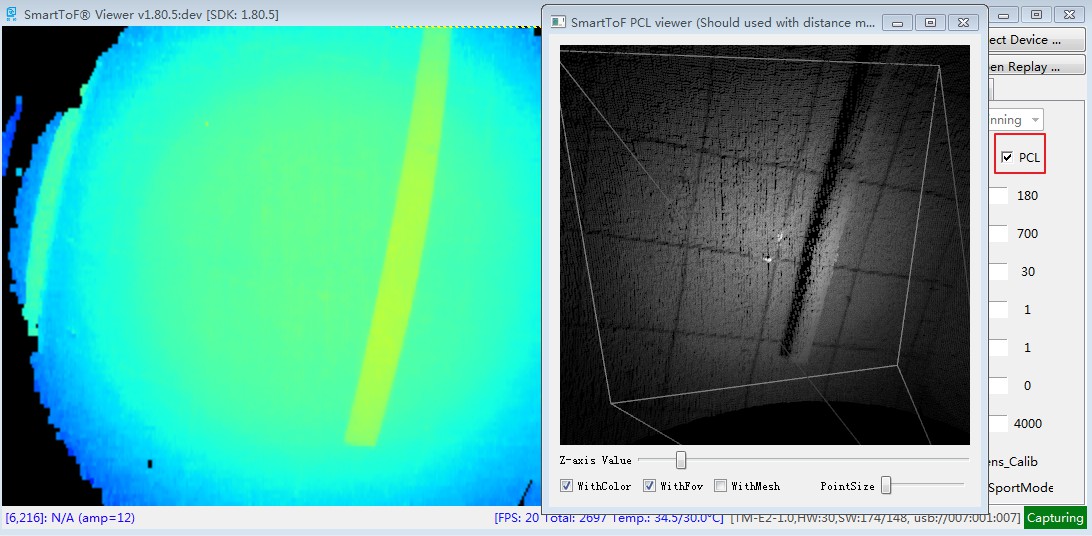Enable the WithMesh checkbox

tap(720, 486)
